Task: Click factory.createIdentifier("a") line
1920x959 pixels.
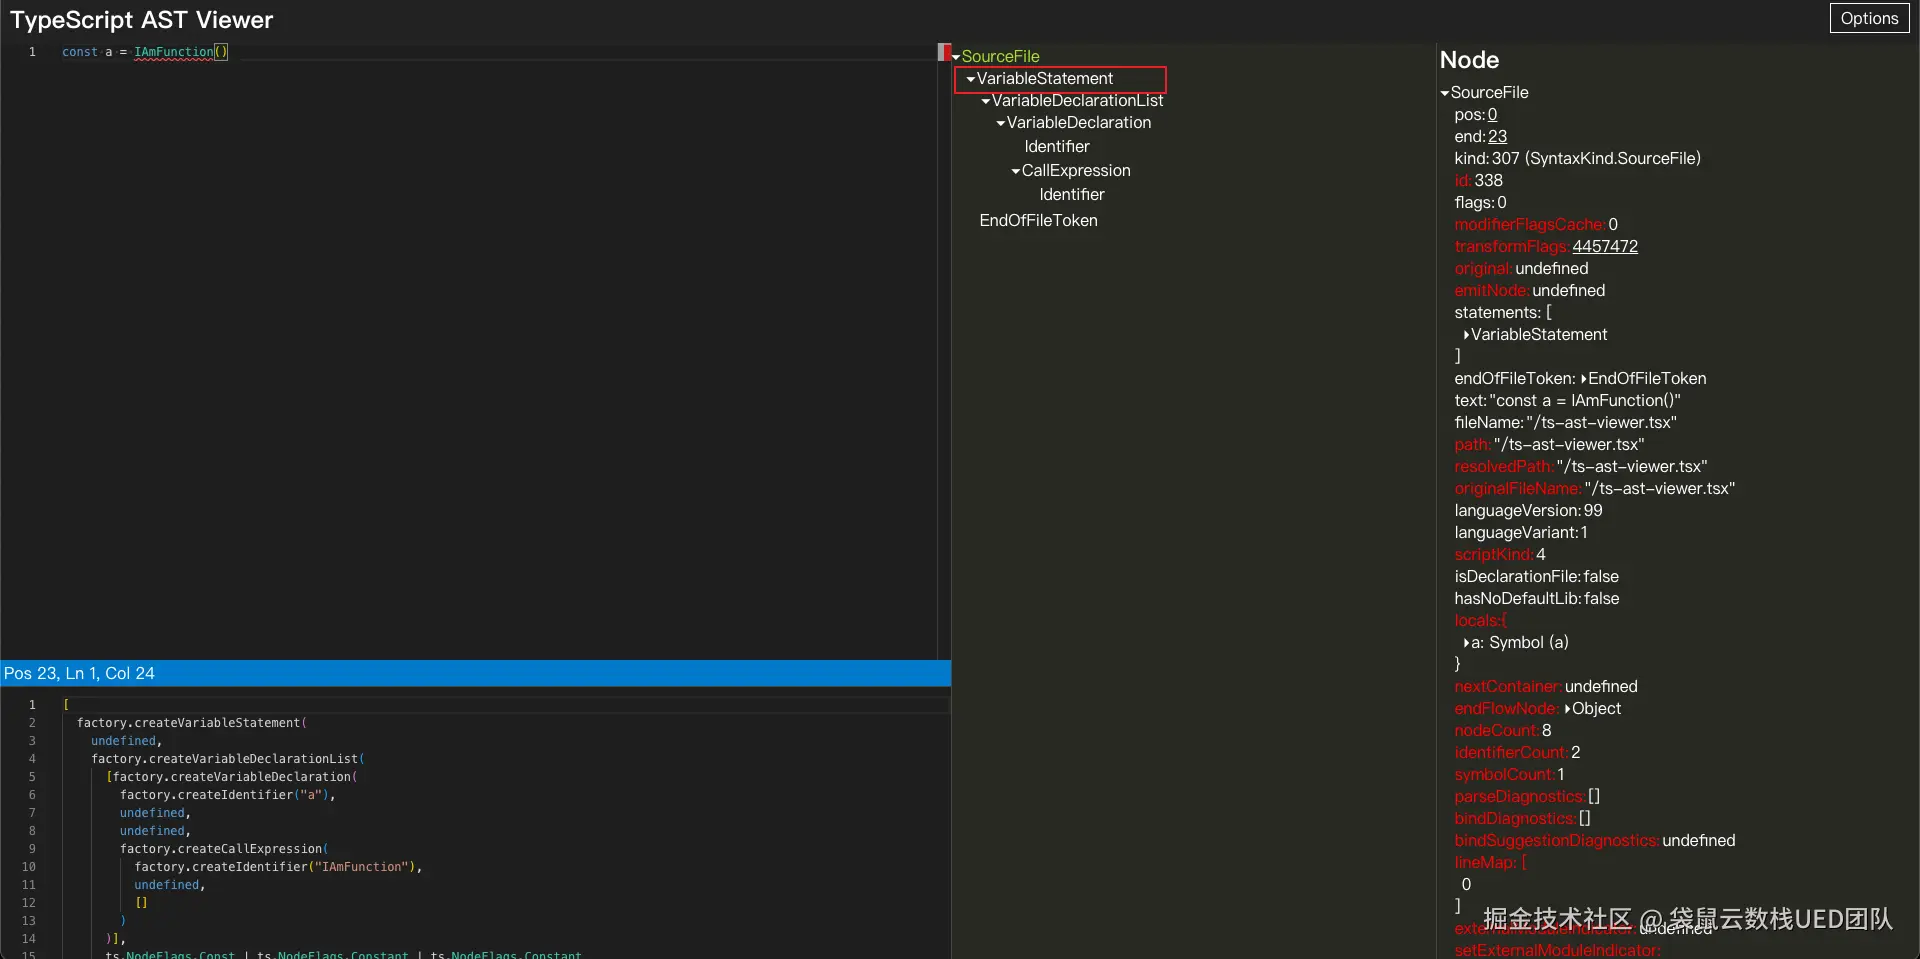Action: click(228, 795)
